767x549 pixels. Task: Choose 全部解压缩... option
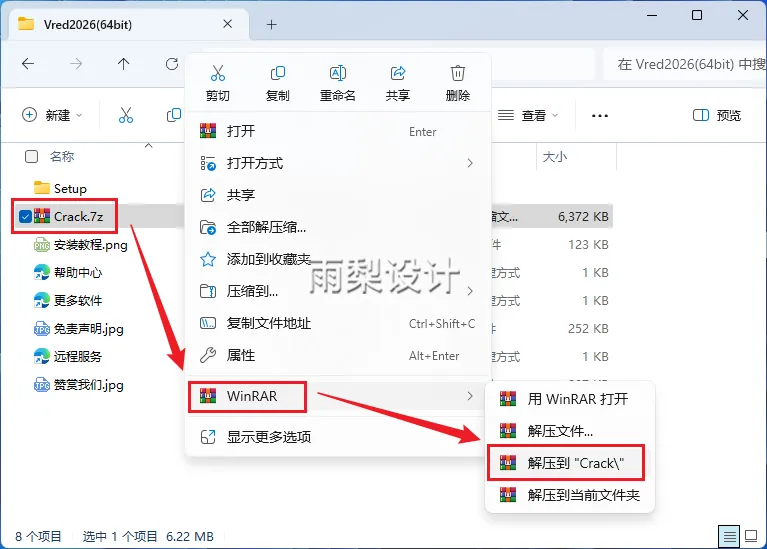(x=338, y=227)
